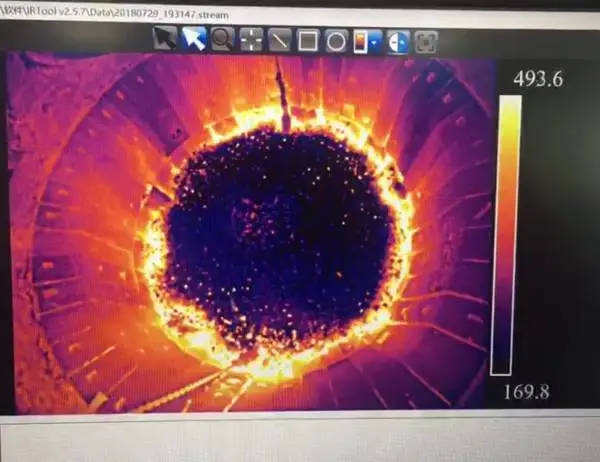
Task: Click the 493.6 maximum temperature label
Action: [x=538, y=79]
